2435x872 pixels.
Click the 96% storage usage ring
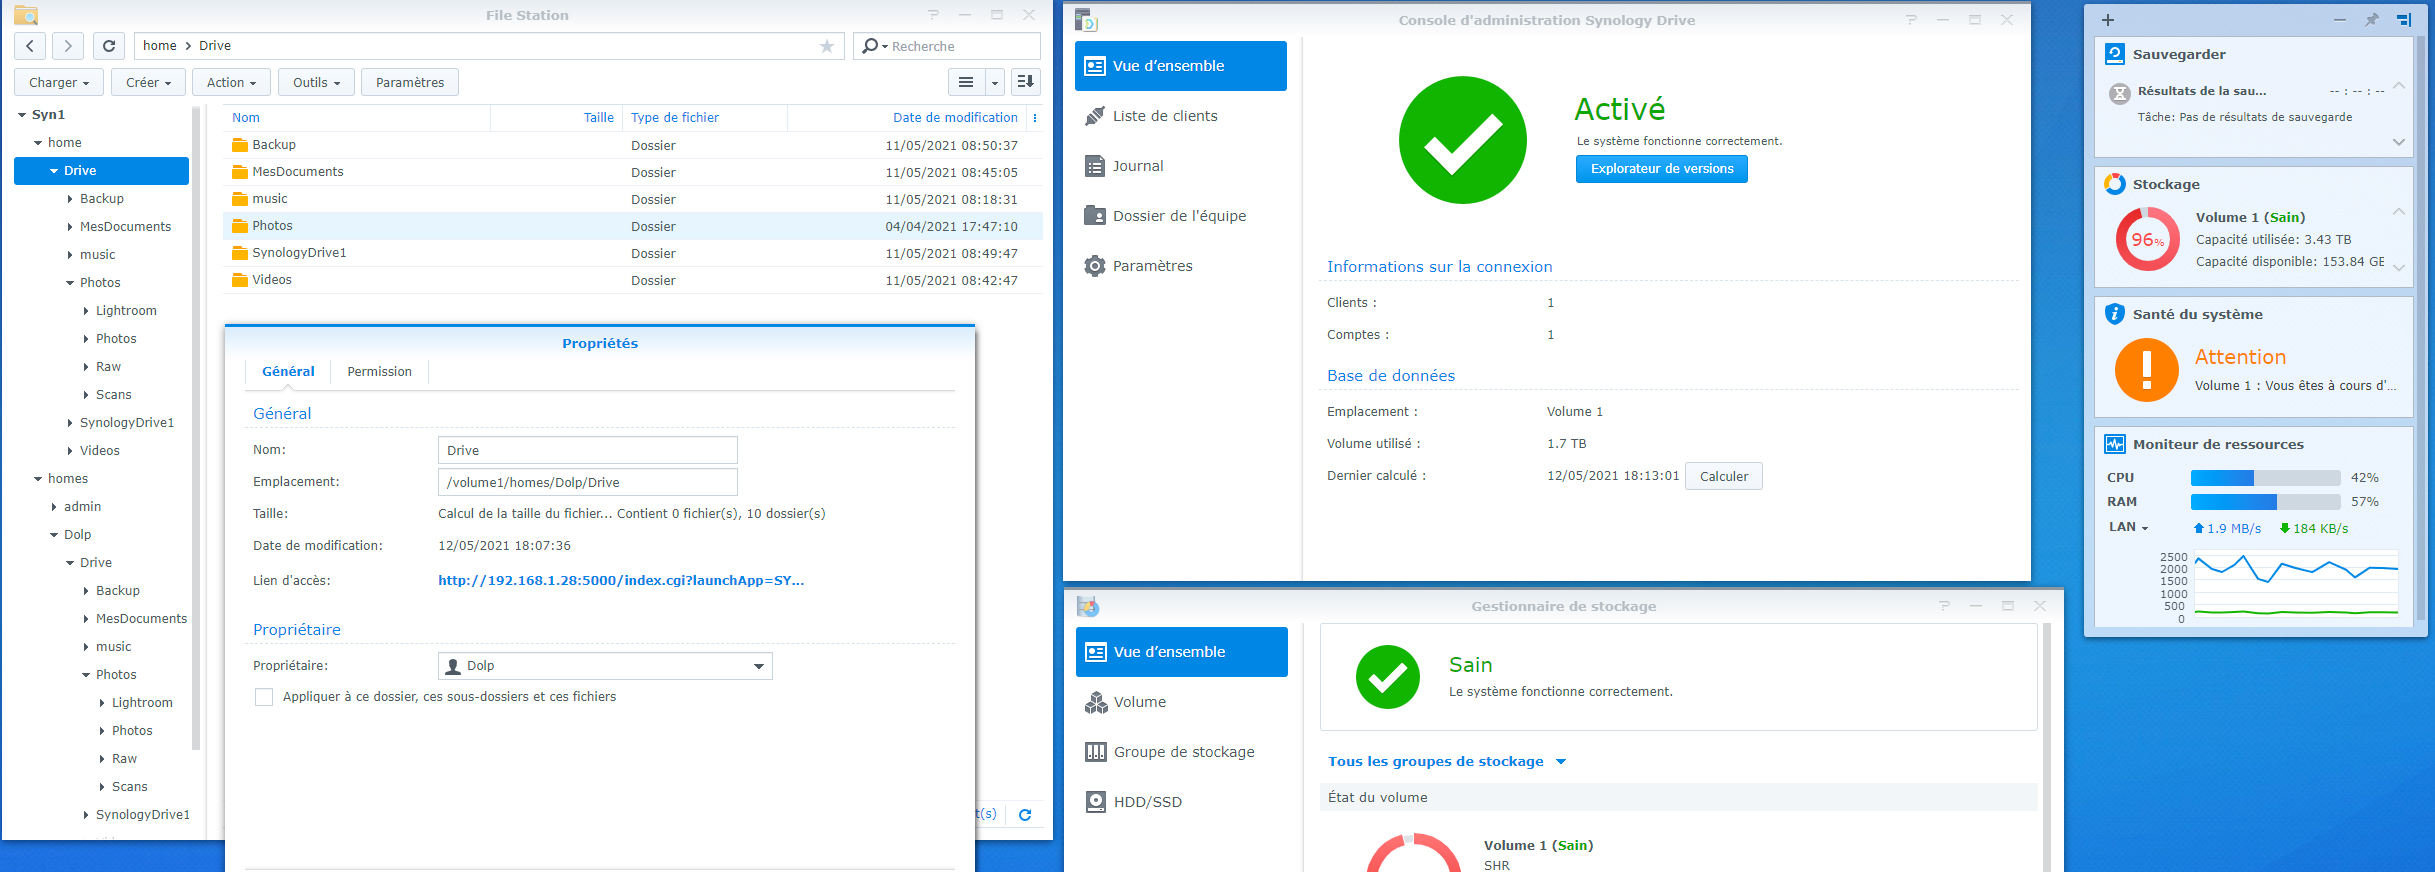[2147, 240]
